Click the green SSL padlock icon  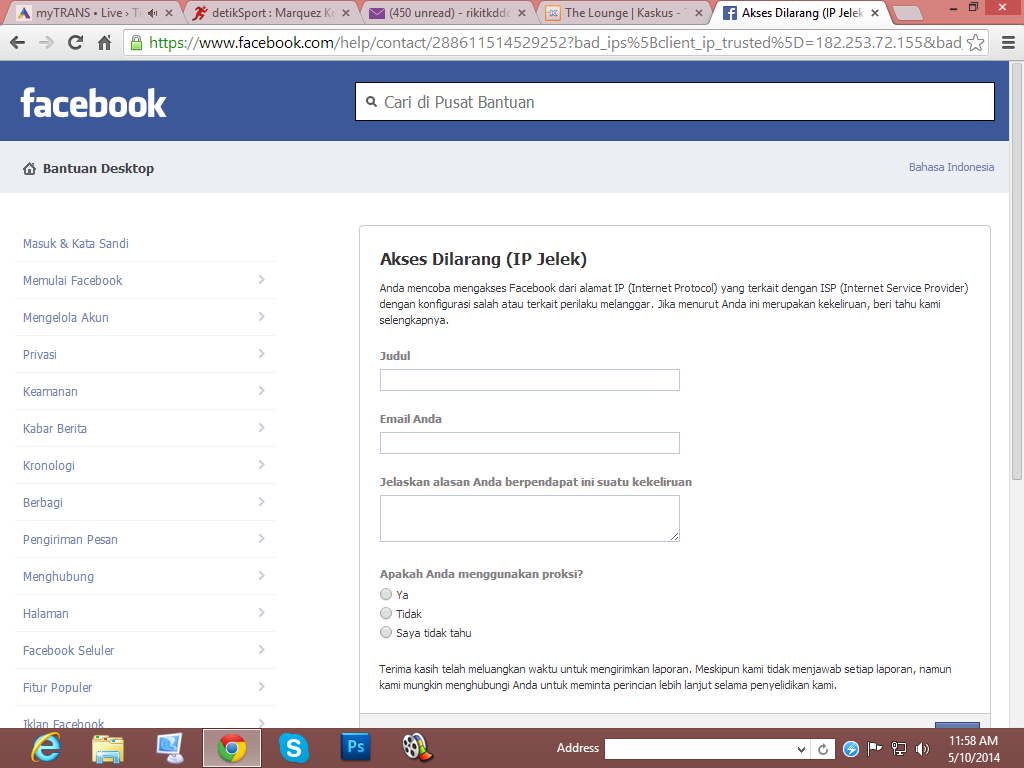tap(136, 43)
